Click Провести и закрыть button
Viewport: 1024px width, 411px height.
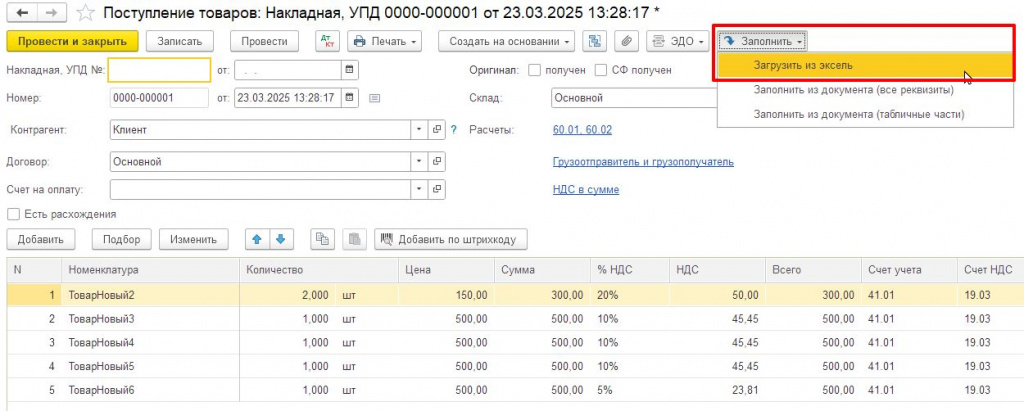click(x=72, y=41)
